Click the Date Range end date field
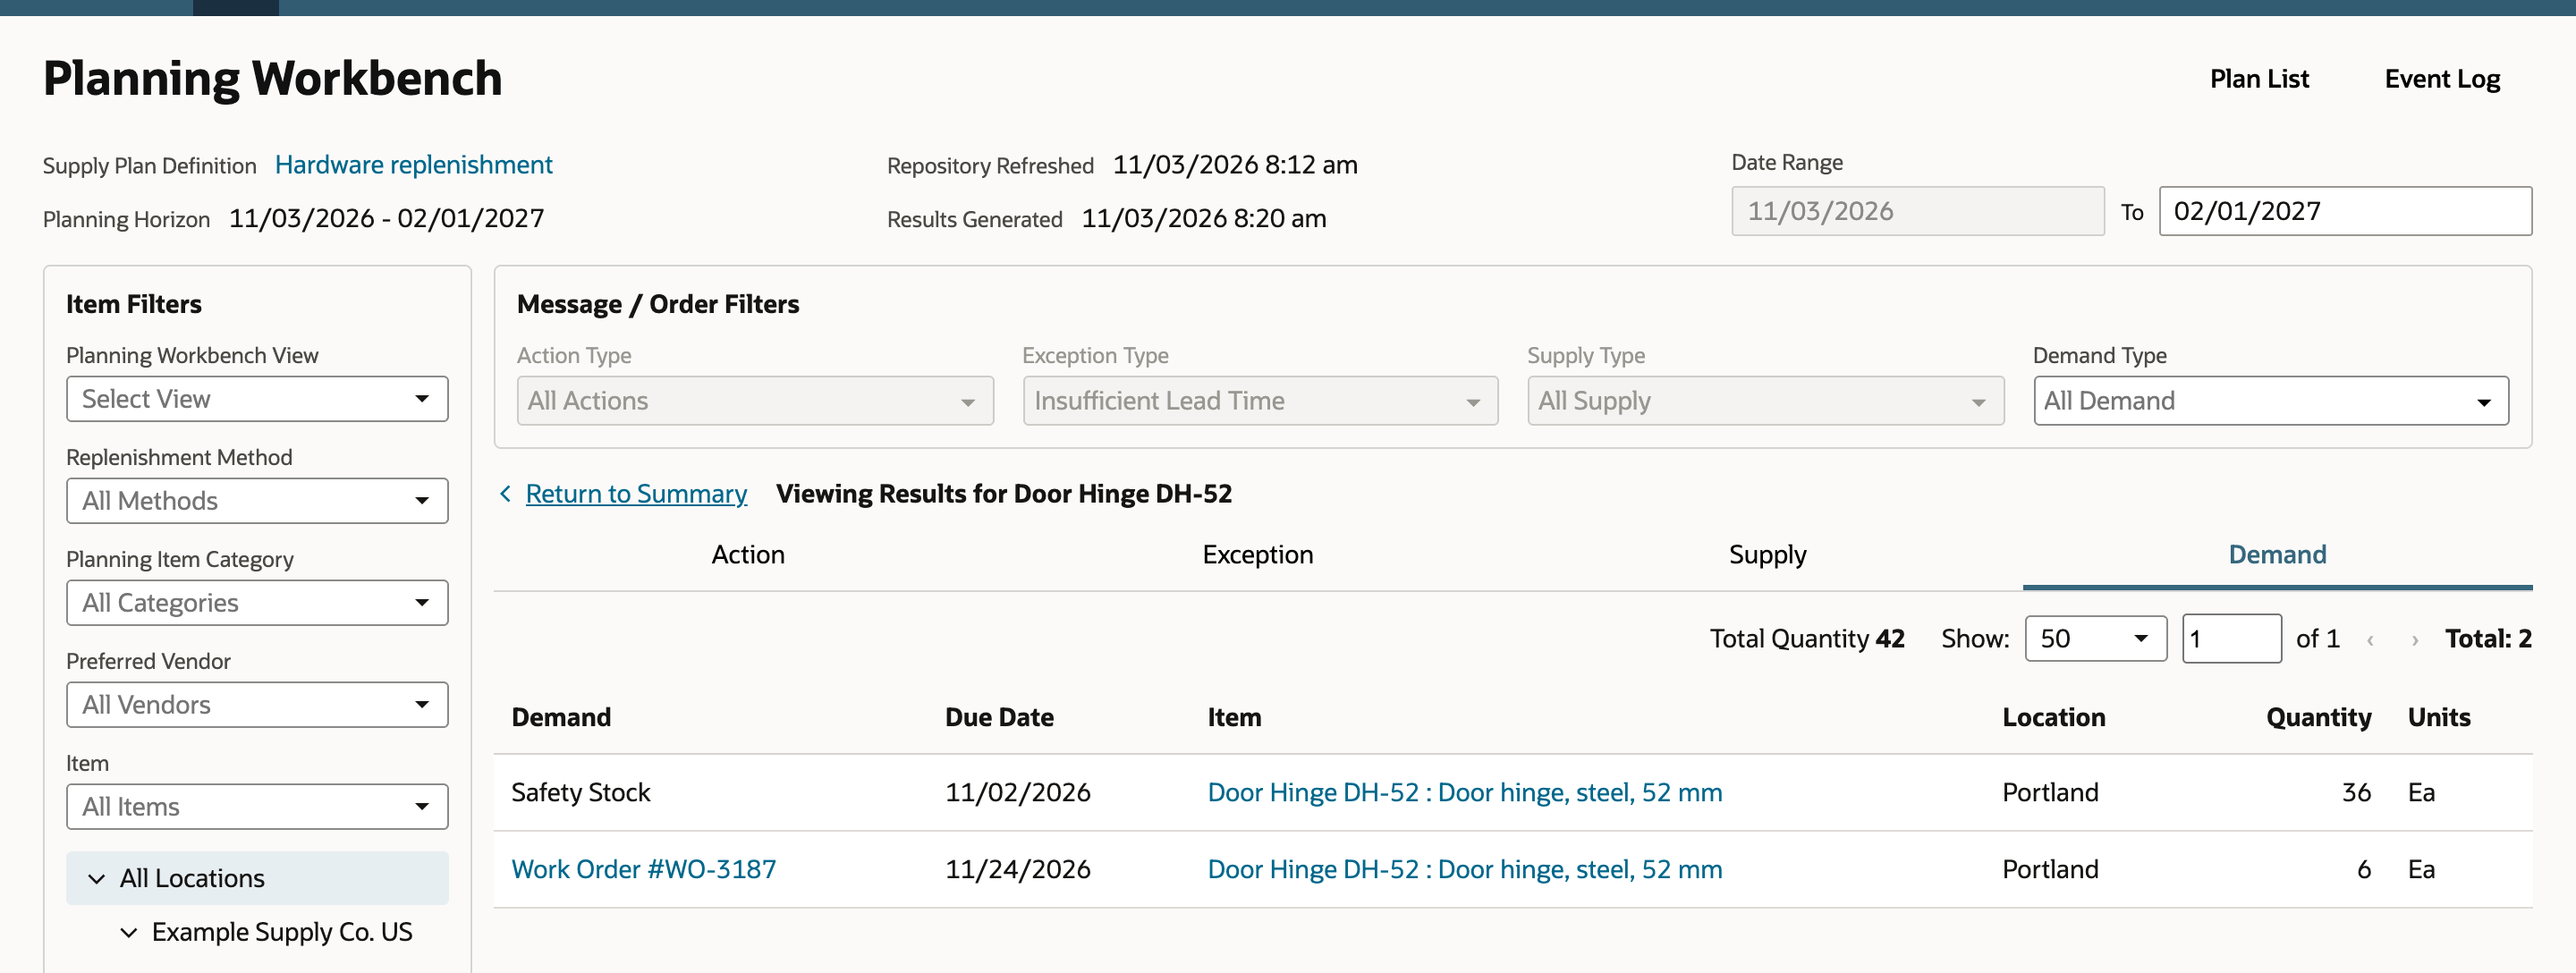The width and height of the screenshot is (2576, 973). pyautogui.click(x=2345, y=212)
